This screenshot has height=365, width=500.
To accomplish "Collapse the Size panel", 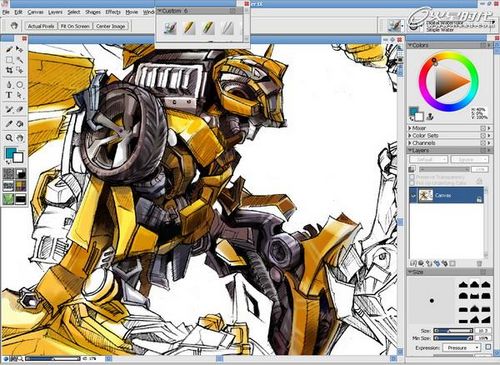I will click(410, 272).
